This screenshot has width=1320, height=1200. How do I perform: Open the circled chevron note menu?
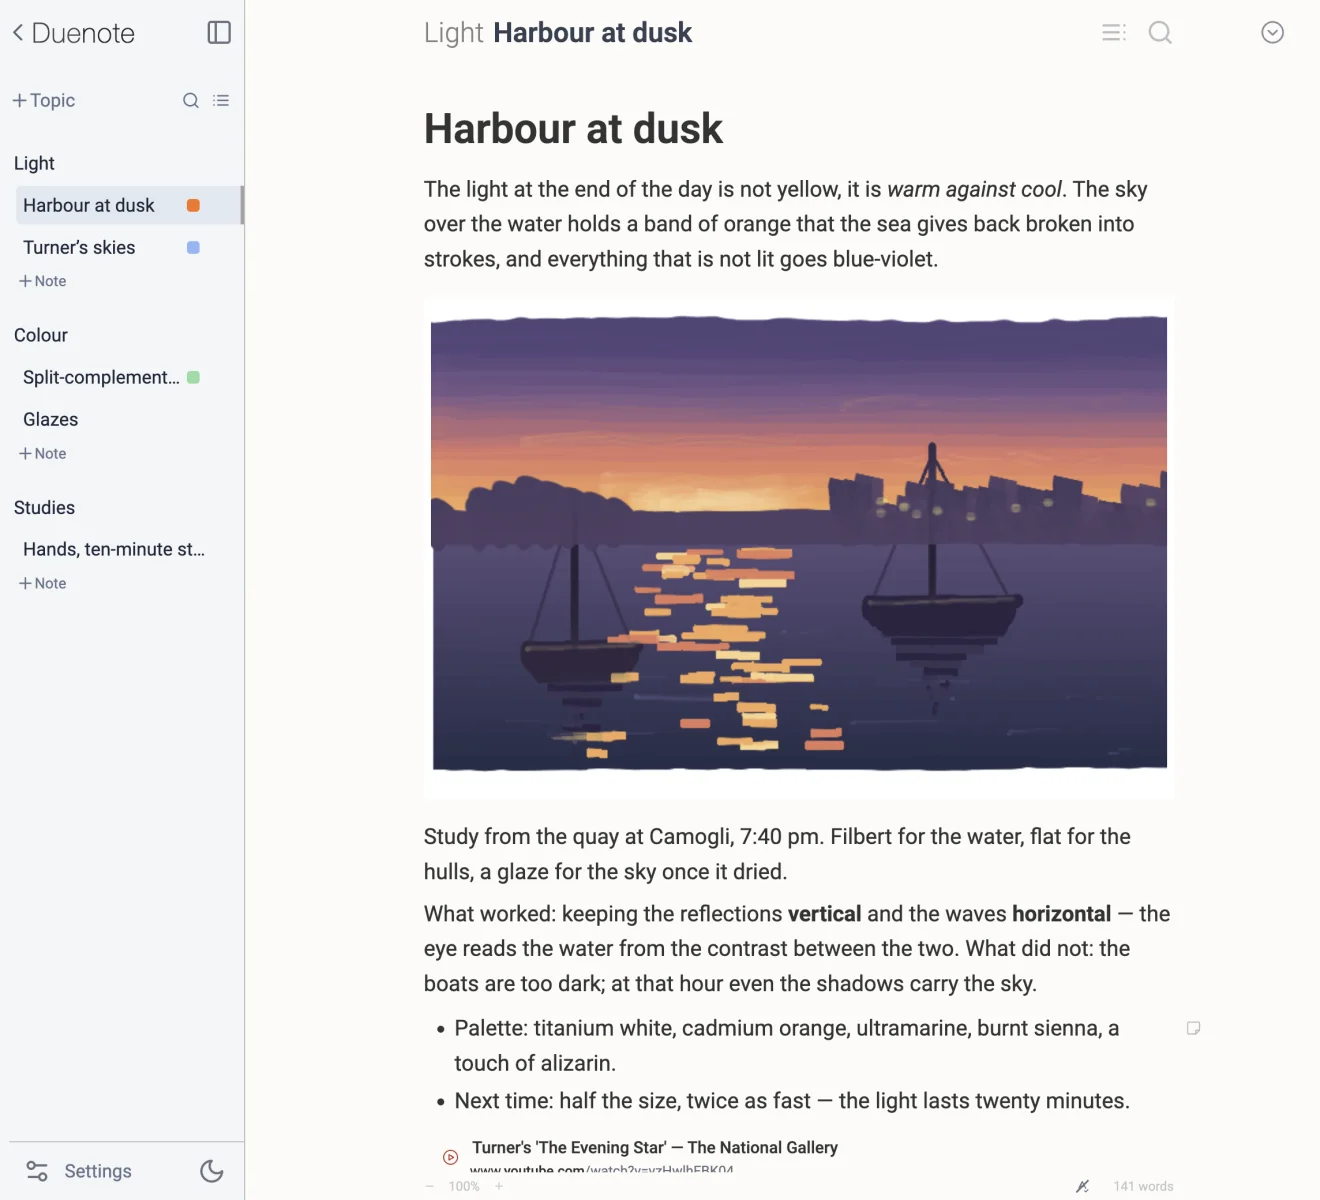point(1272,33)
